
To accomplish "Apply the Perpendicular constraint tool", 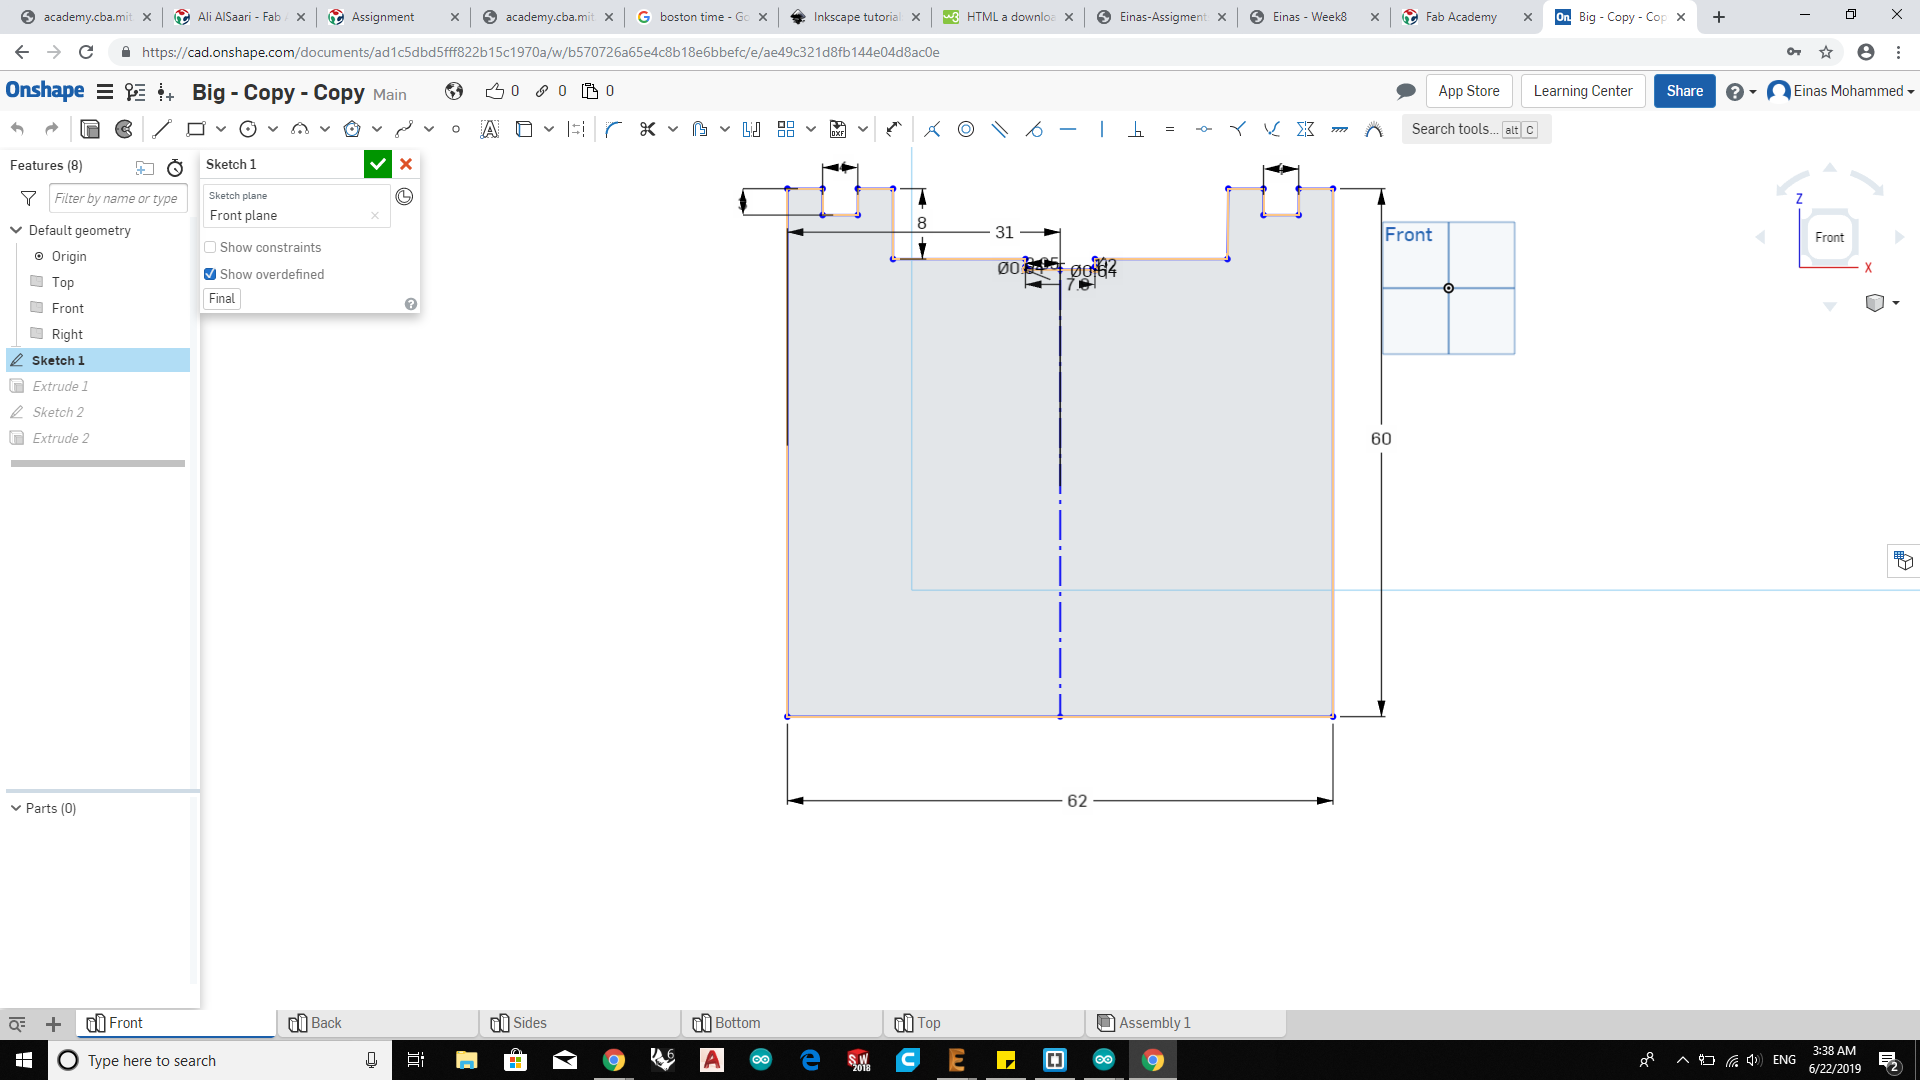I will coord(1136,129).
